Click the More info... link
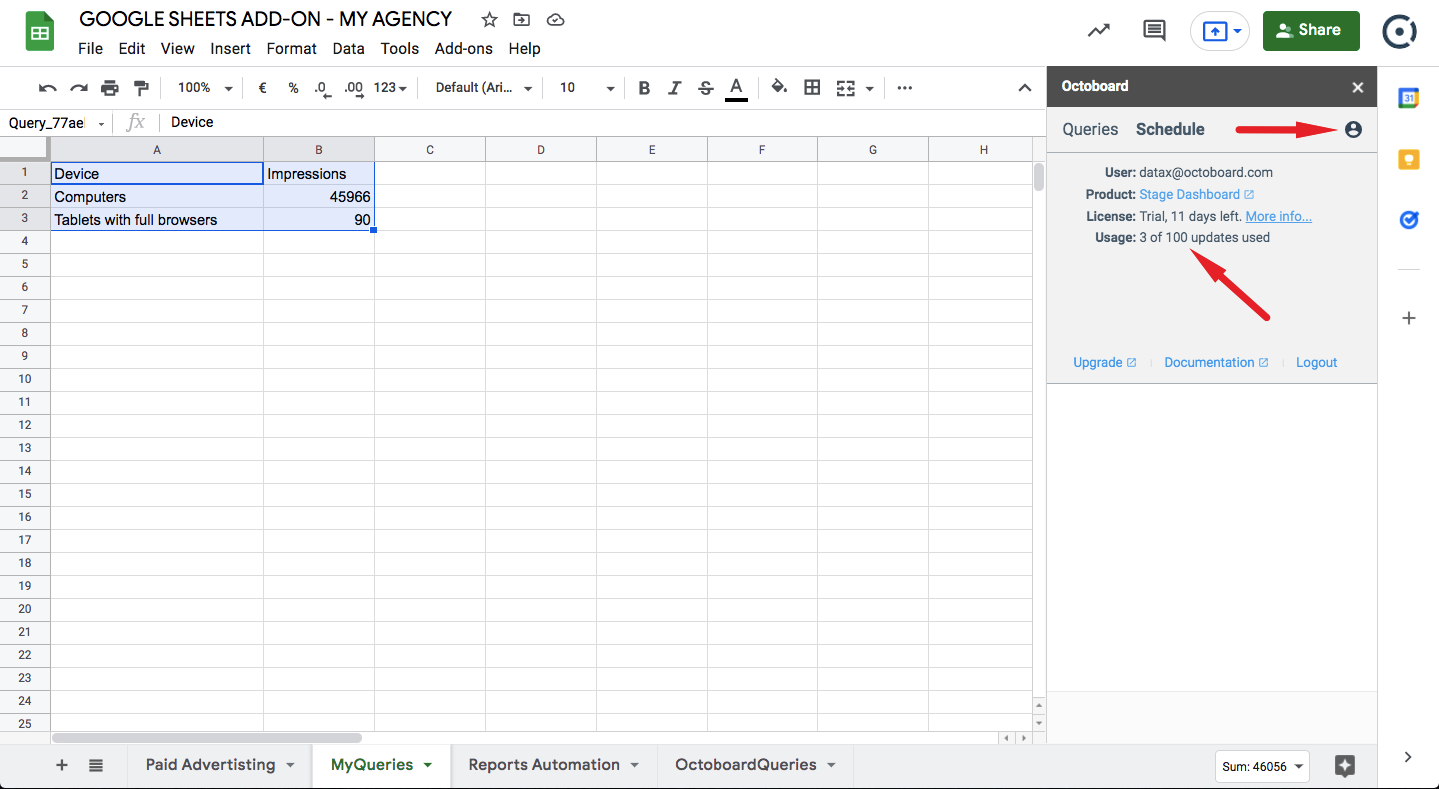This screenshot has height=789, width=1439. coord(1278,216)
